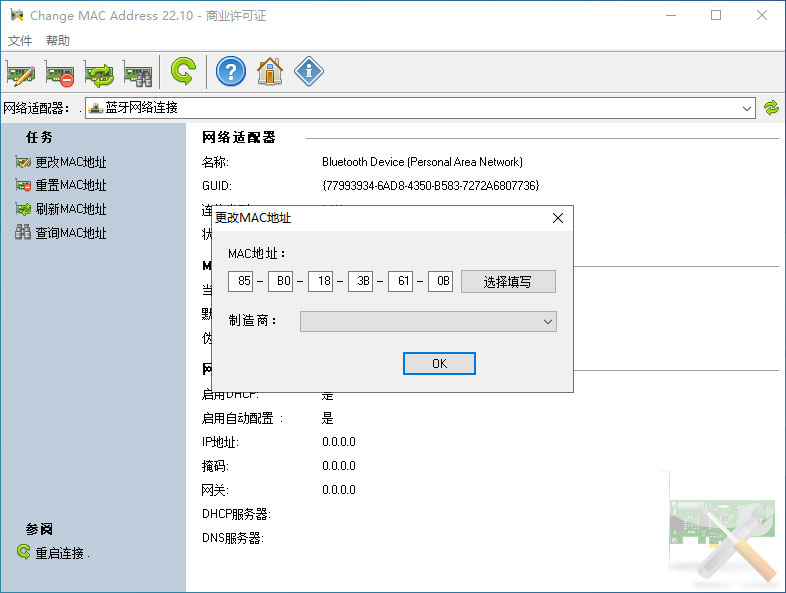Image resolution: width=786 pixels, height=593 pixels.
Task: Maximize the Change MAC Address window
Action: click(716, 16)
